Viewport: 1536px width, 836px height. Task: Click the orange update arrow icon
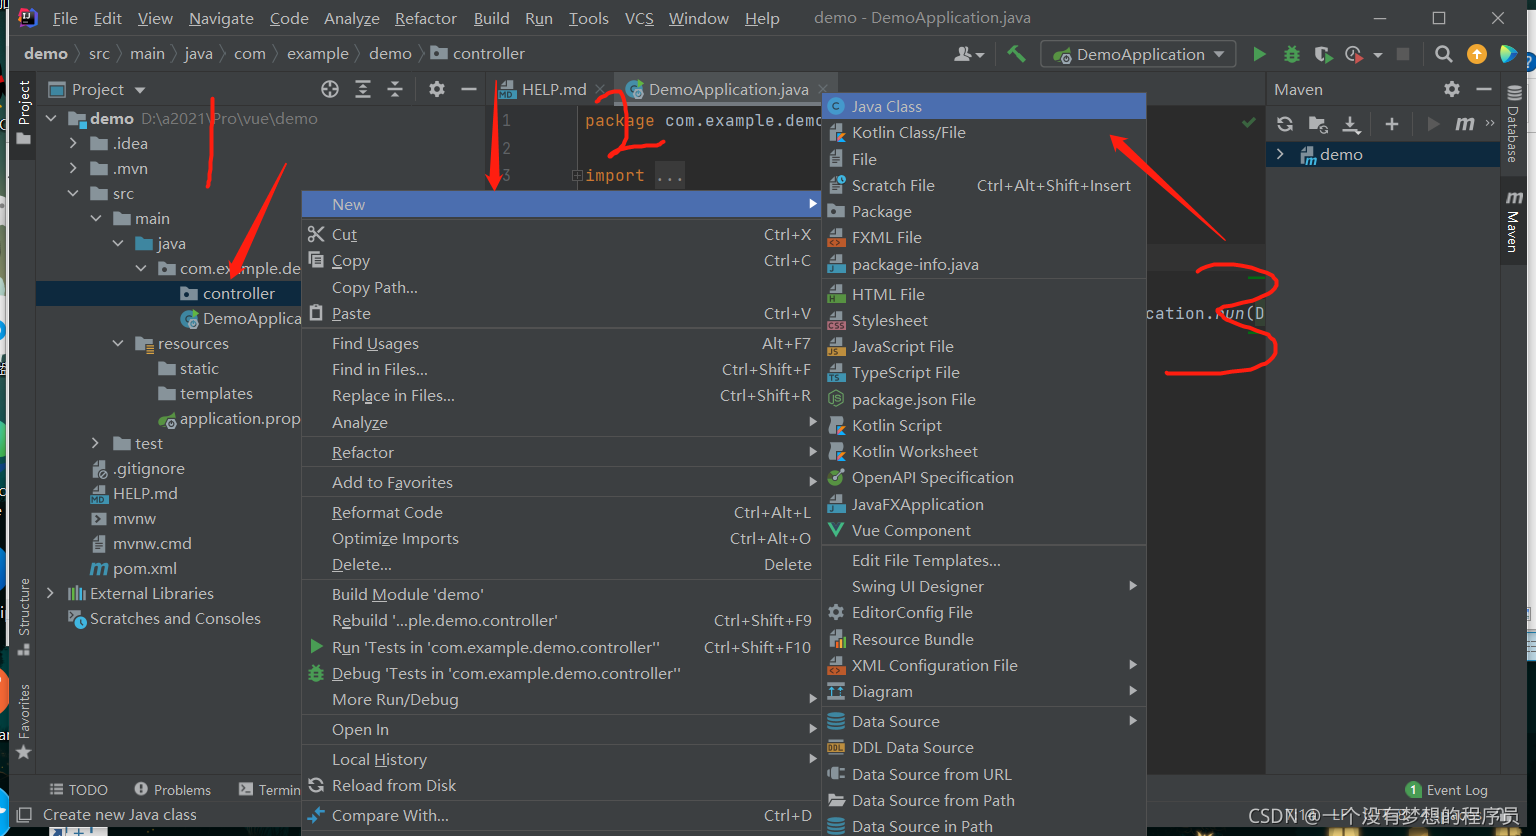click(1476, 54)
